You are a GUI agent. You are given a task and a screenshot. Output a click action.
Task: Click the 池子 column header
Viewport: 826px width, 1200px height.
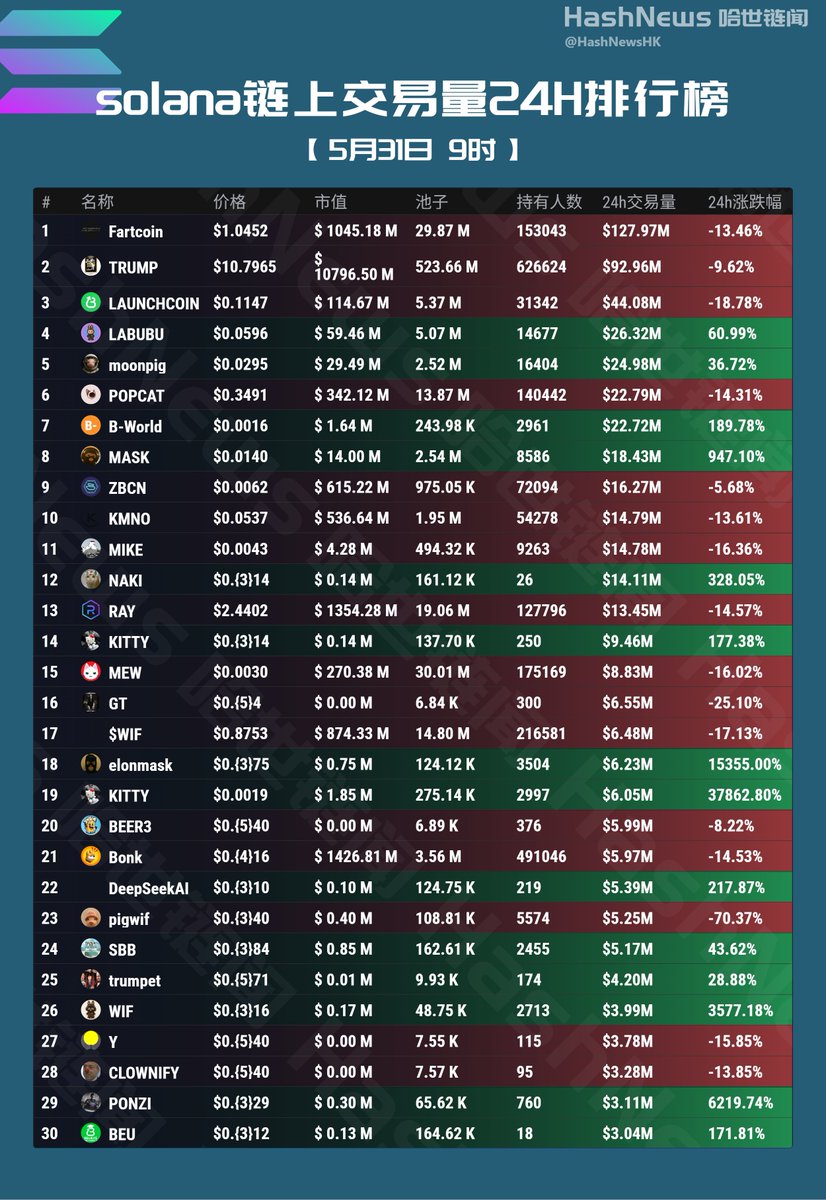click(431, 202)
